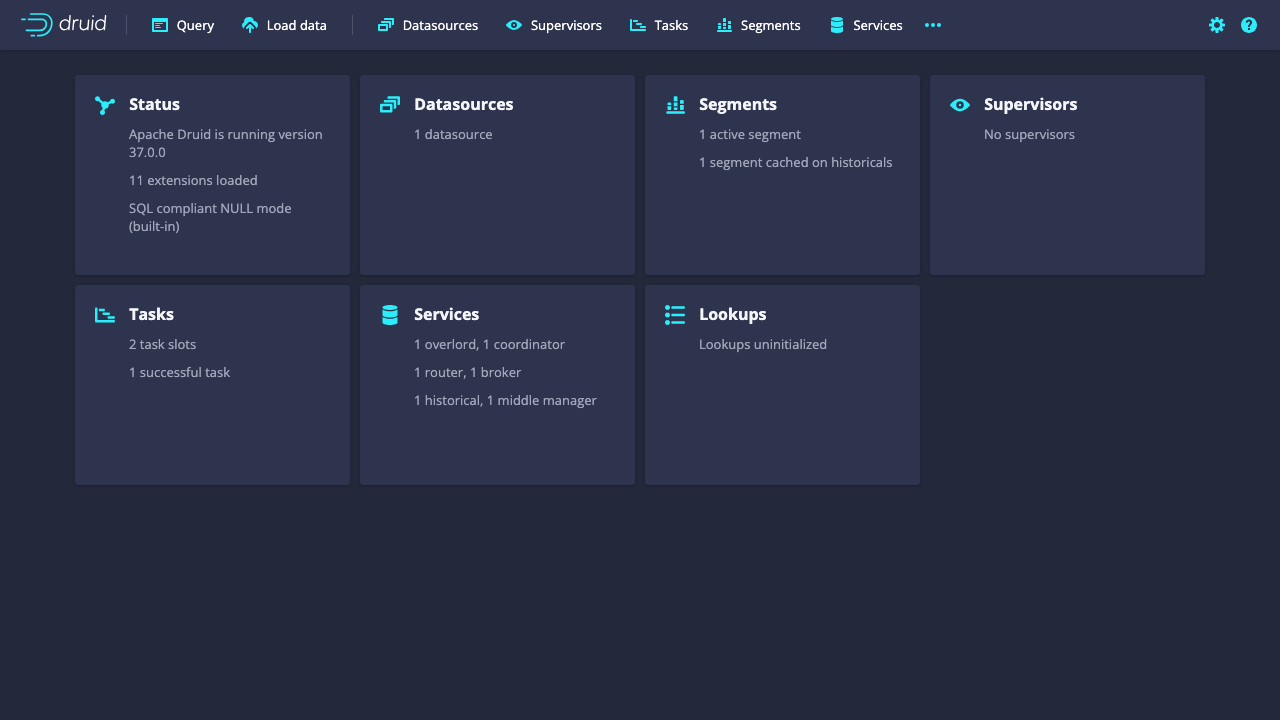Image resolution: width=1280 pixels, height=720 pixels.
Task: Click "1 segment cached on historicals"
Action: (x=796, y=162)
